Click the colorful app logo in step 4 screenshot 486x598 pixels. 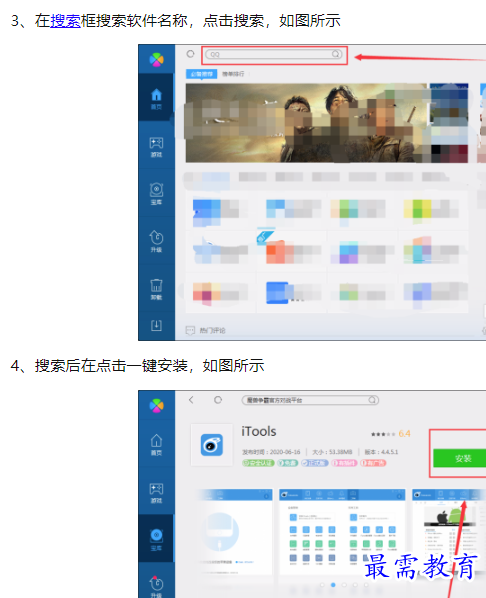[x=156, y=405]
